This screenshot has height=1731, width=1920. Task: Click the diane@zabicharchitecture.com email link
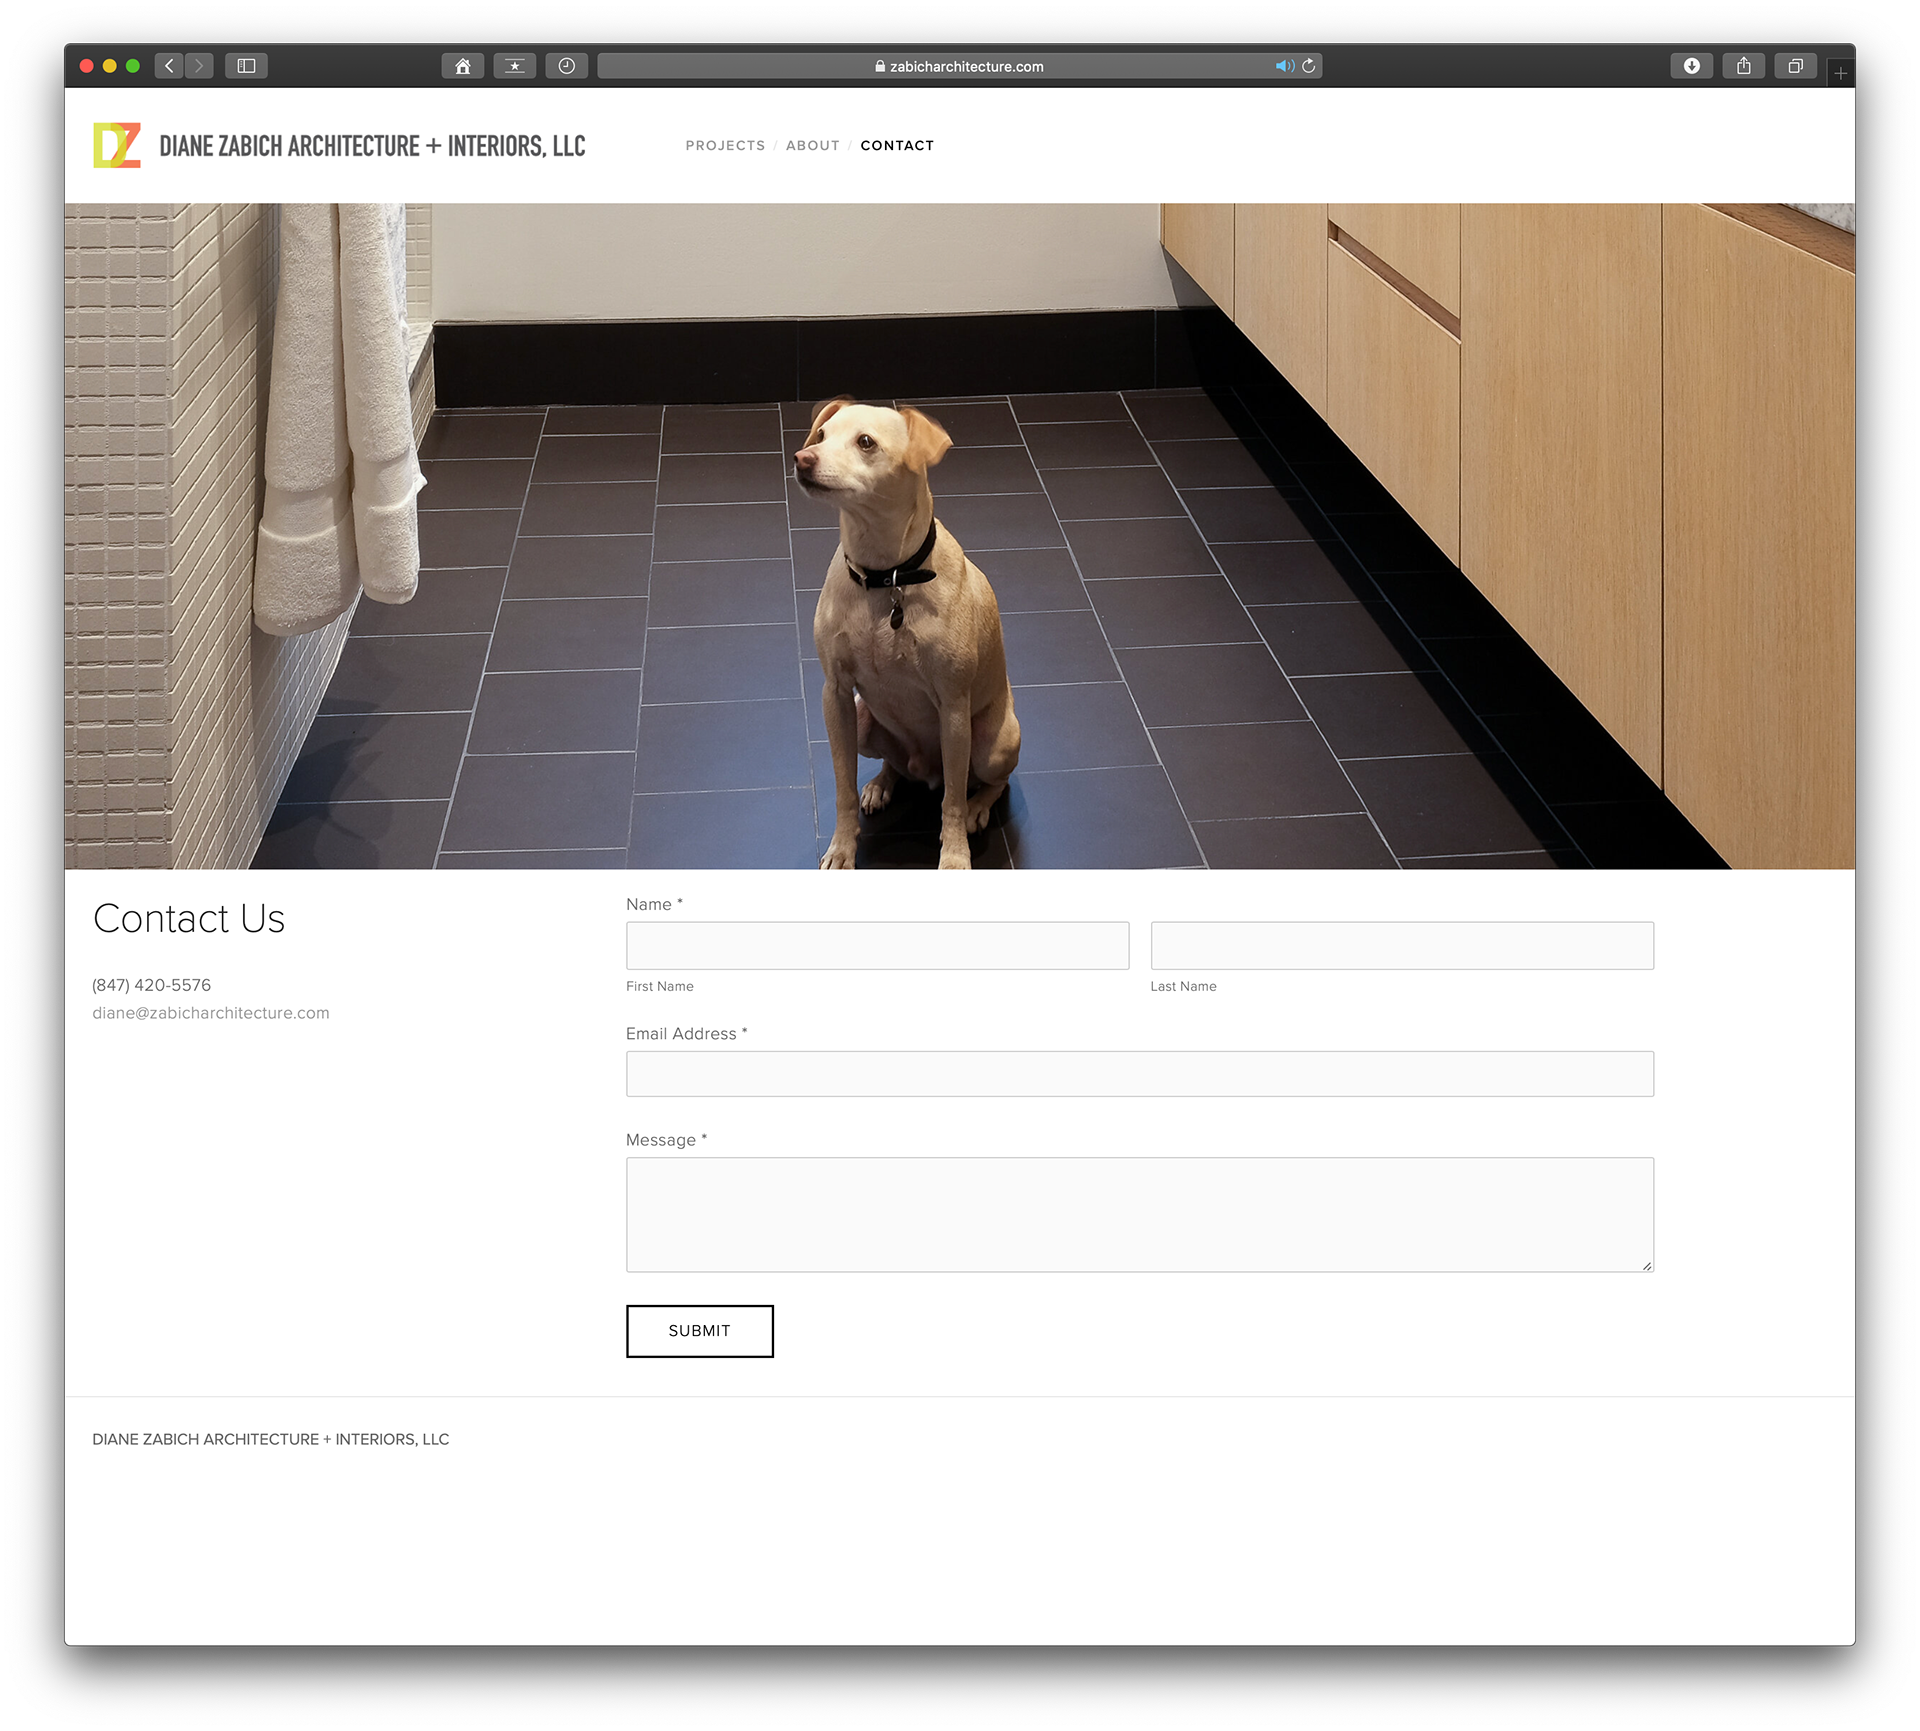click(211, 1013)
